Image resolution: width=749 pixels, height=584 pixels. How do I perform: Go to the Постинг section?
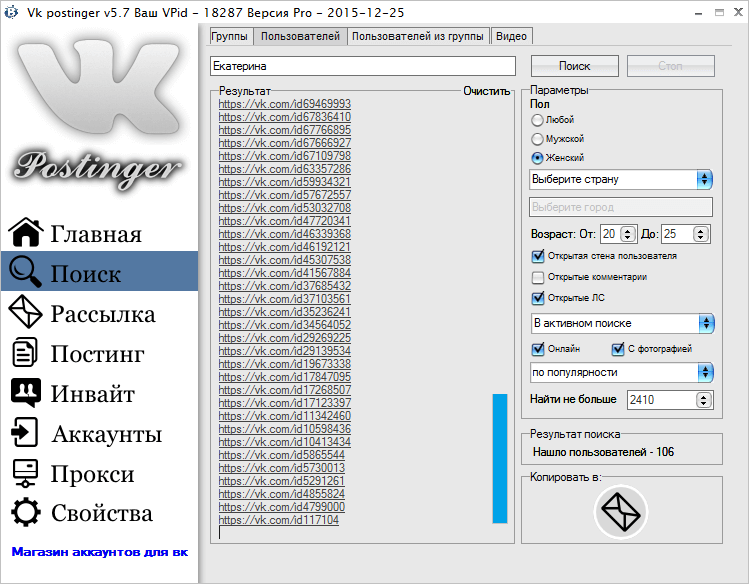click(99, 353)
